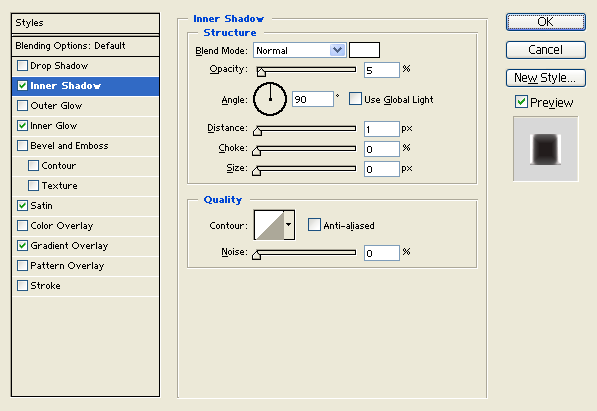Click the Size value field

pos(382,169)
